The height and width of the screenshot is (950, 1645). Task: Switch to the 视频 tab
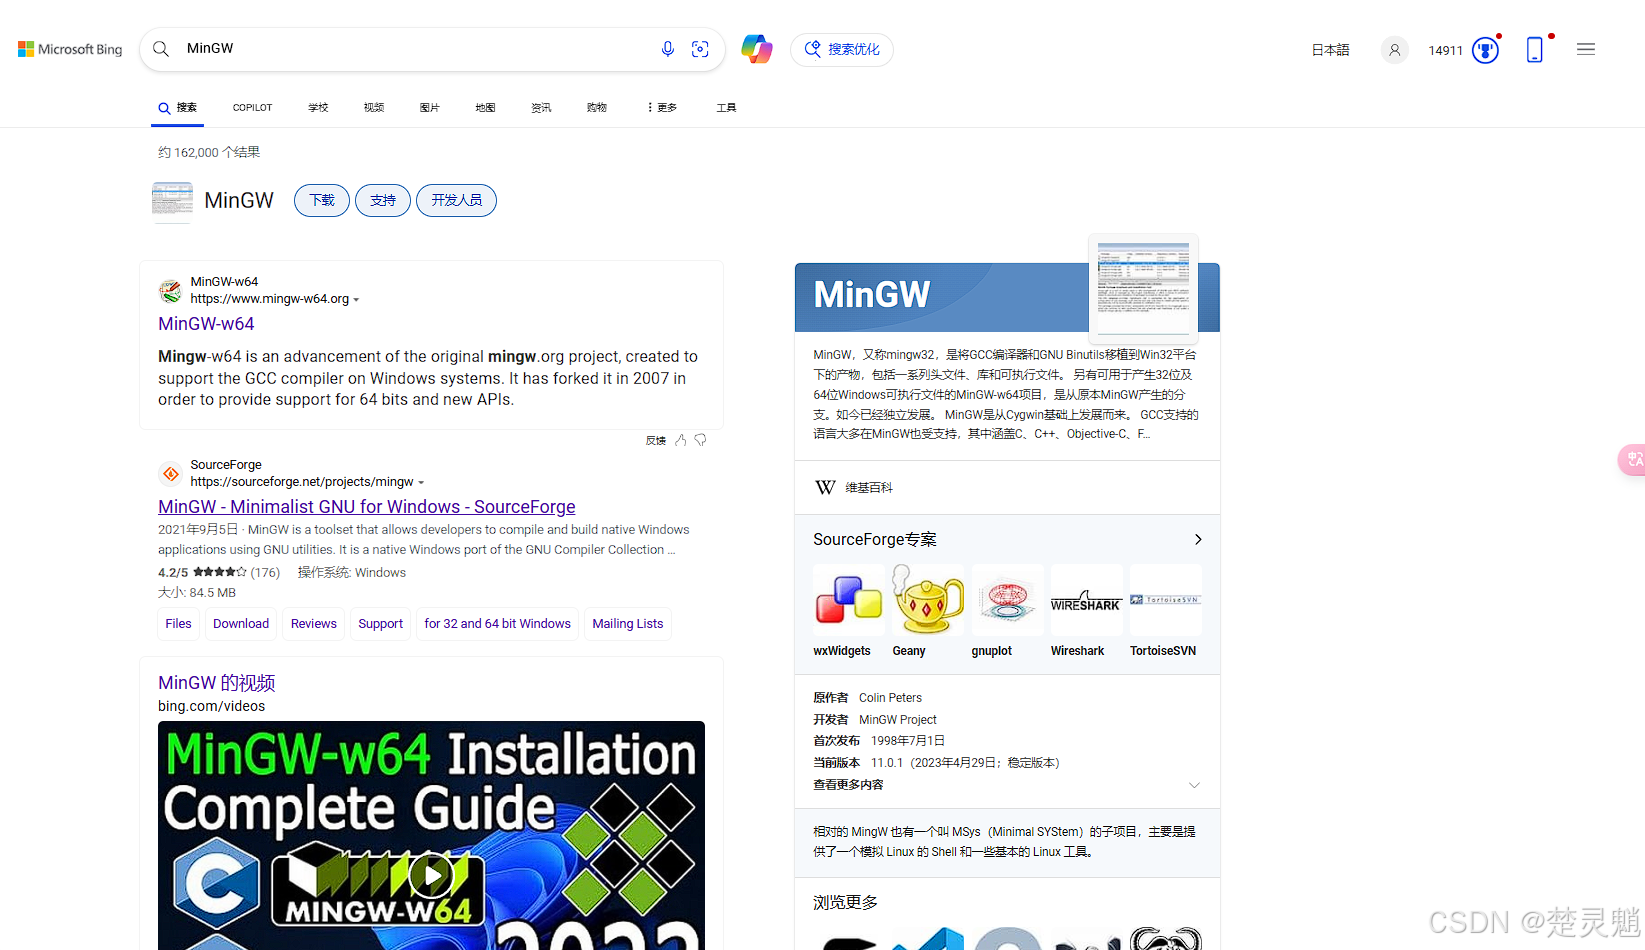pyautogui.click(x=374, y=108)
